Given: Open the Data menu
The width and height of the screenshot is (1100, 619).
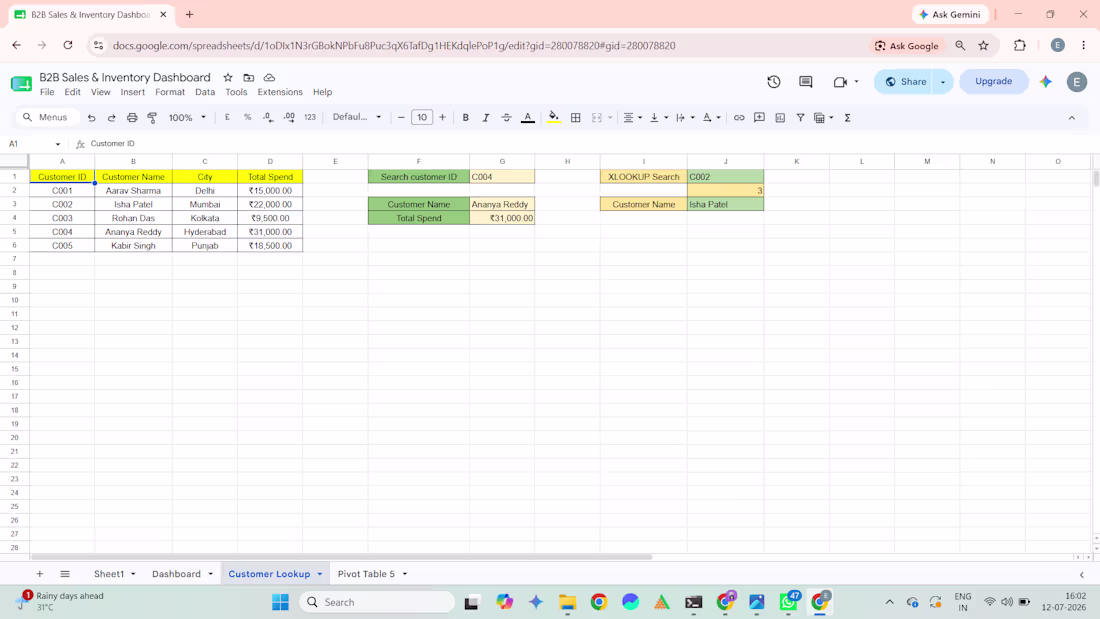Looking at the screenshot, I should coord(205,92).
